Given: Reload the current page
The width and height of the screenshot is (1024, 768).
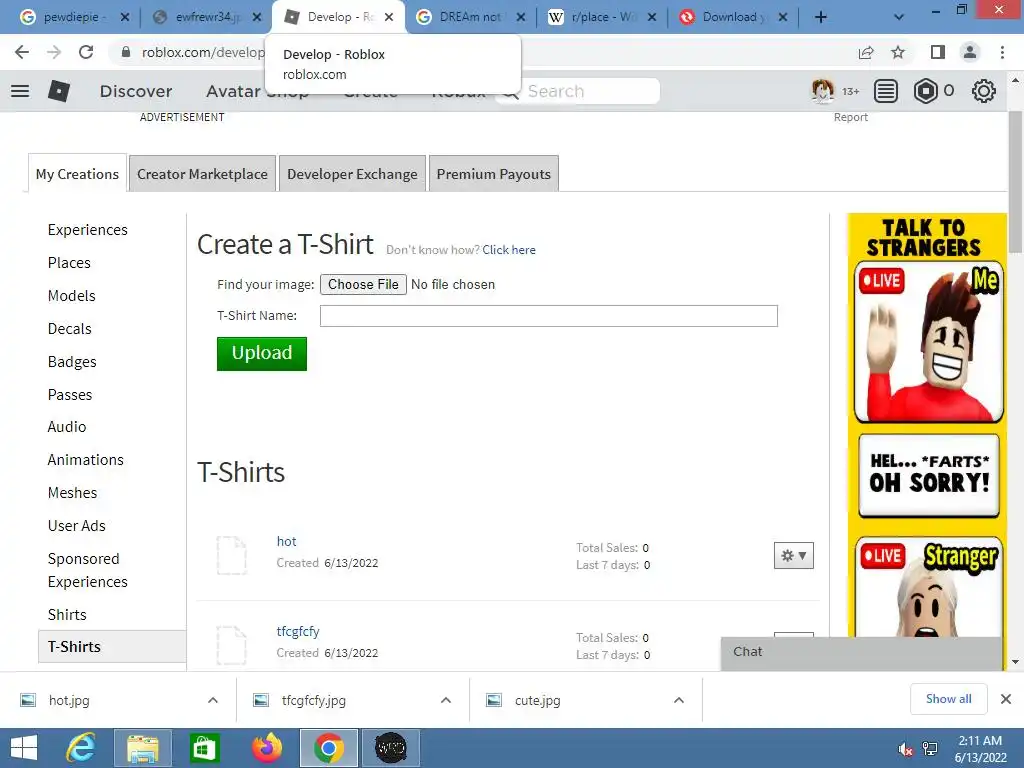Looking at the screenshot, I should pos(86,52).
